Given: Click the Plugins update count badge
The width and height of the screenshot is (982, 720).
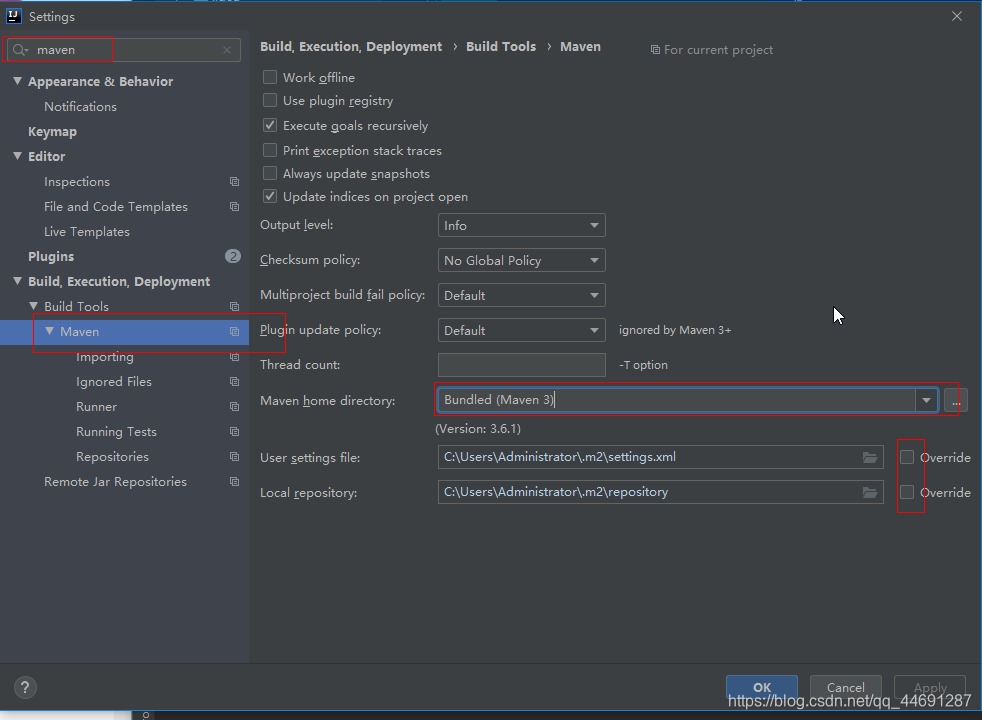Looking at the screenshot, I should coord(233,256).
